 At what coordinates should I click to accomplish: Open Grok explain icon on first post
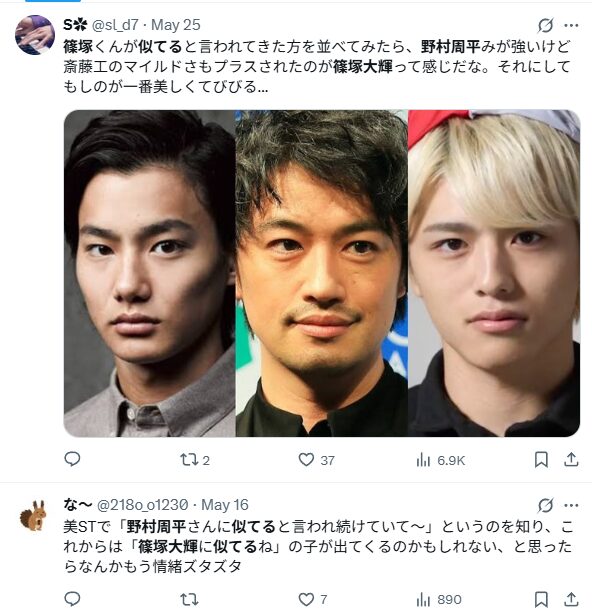[x=545, y=26]
